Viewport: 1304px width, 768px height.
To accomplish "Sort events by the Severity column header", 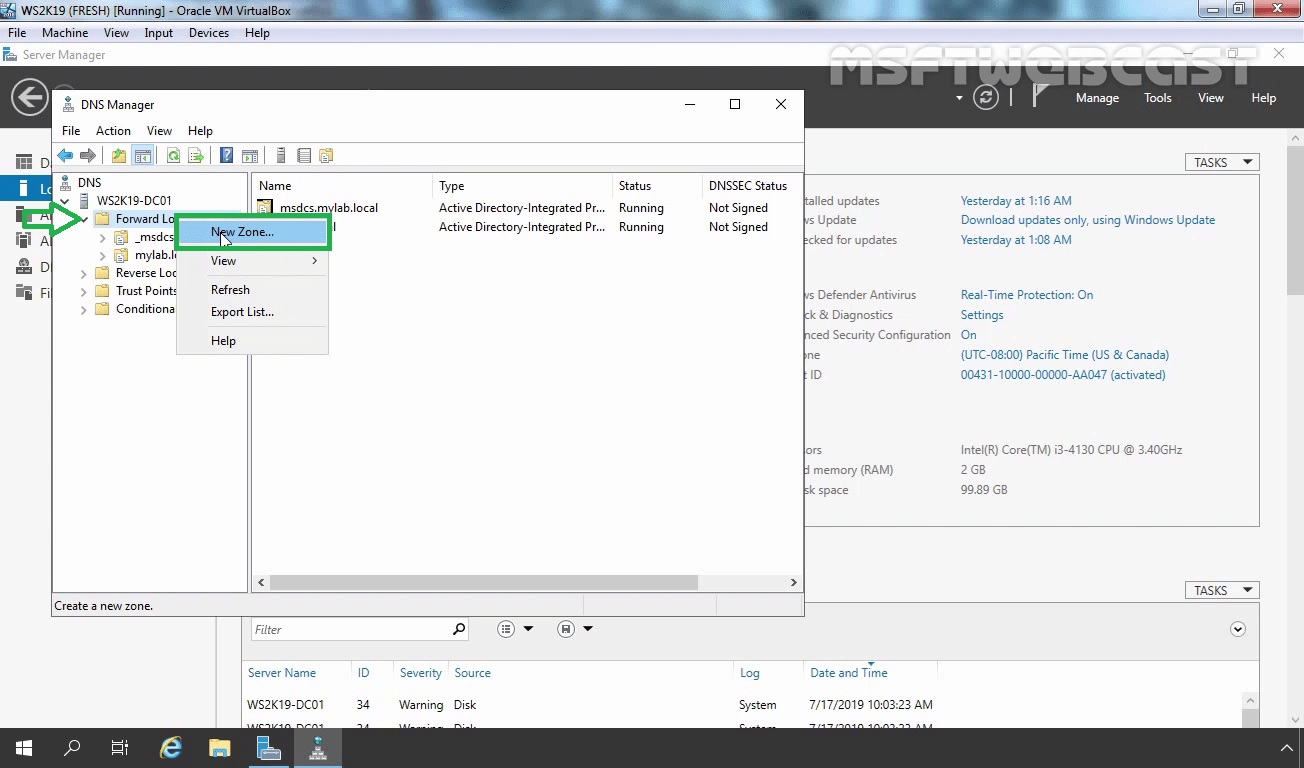I will (420, 673).
